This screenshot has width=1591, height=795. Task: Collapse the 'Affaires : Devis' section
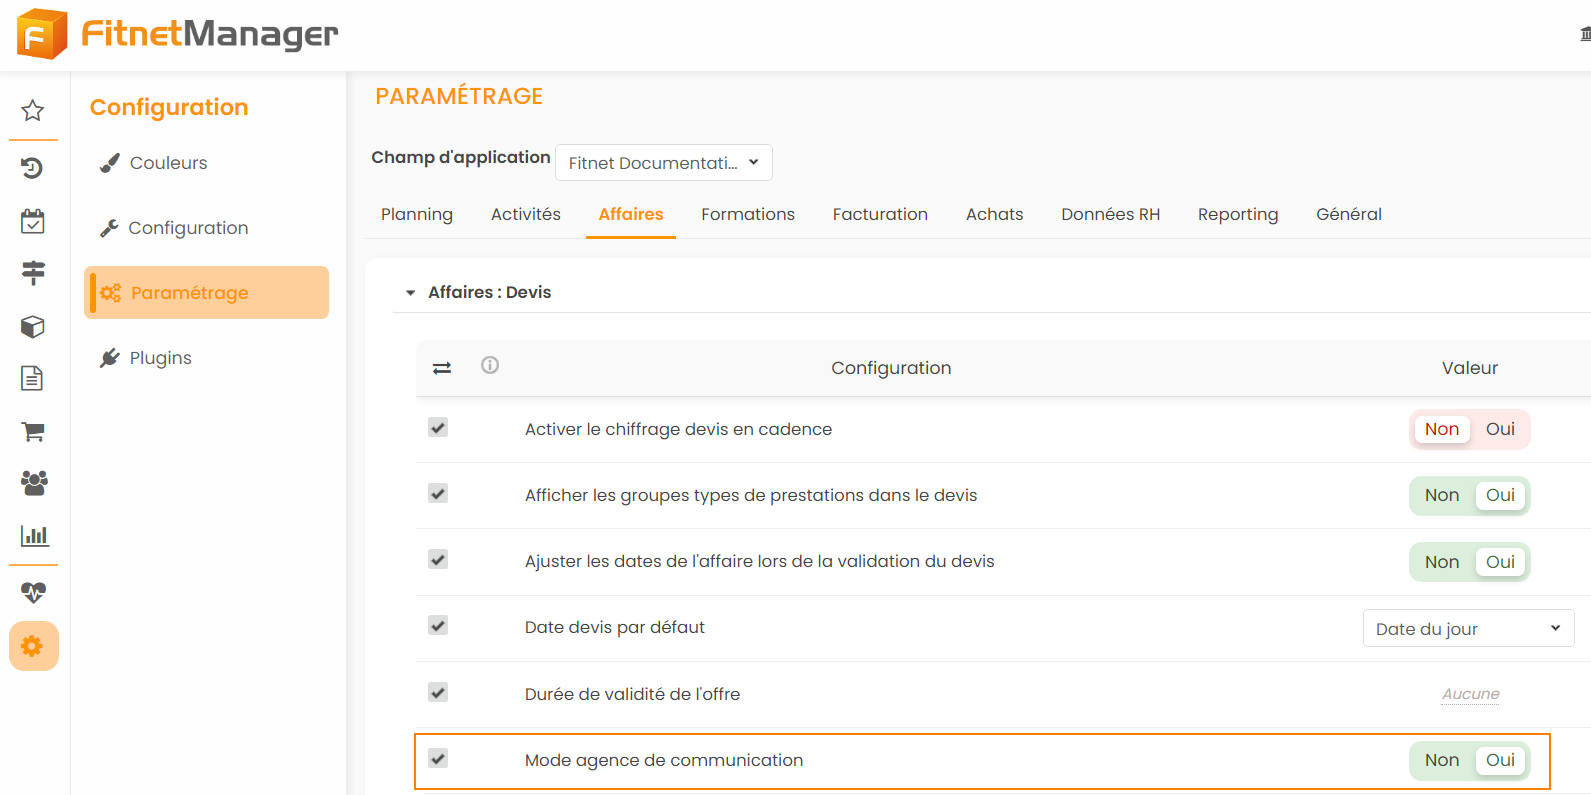tap(410, 293)
